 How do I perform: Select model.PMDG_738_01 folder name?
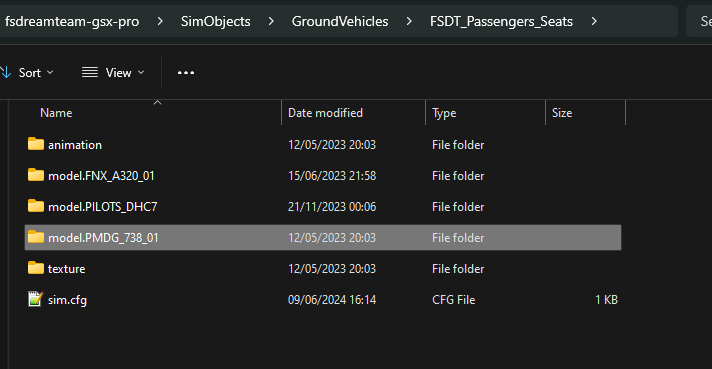tap(103, 238)
